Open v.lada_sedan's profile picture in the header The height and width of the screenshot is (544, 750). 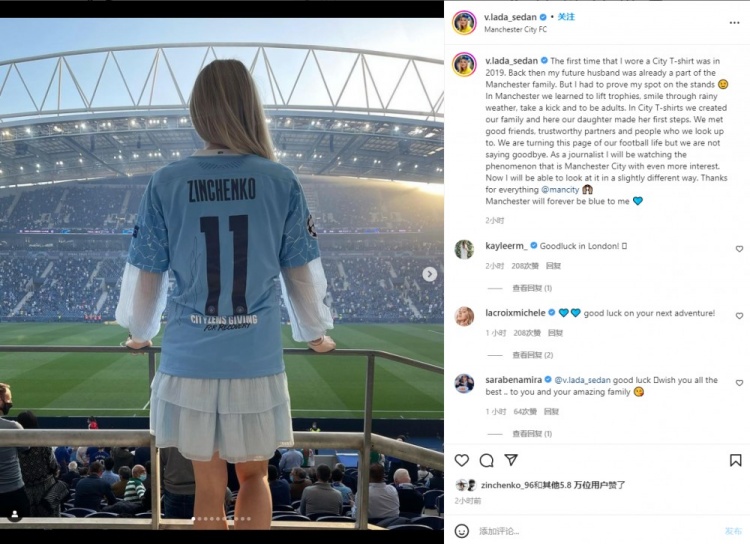pyautogui.click(x=464, y=22)
